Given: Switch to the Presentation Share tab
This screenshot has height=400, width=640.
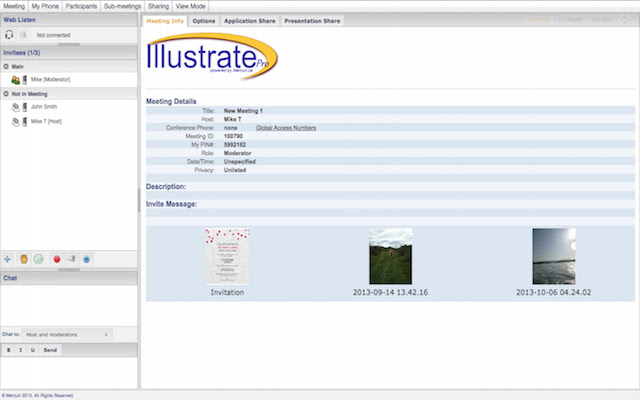Looking at the screenshot, I should point(312,21).
